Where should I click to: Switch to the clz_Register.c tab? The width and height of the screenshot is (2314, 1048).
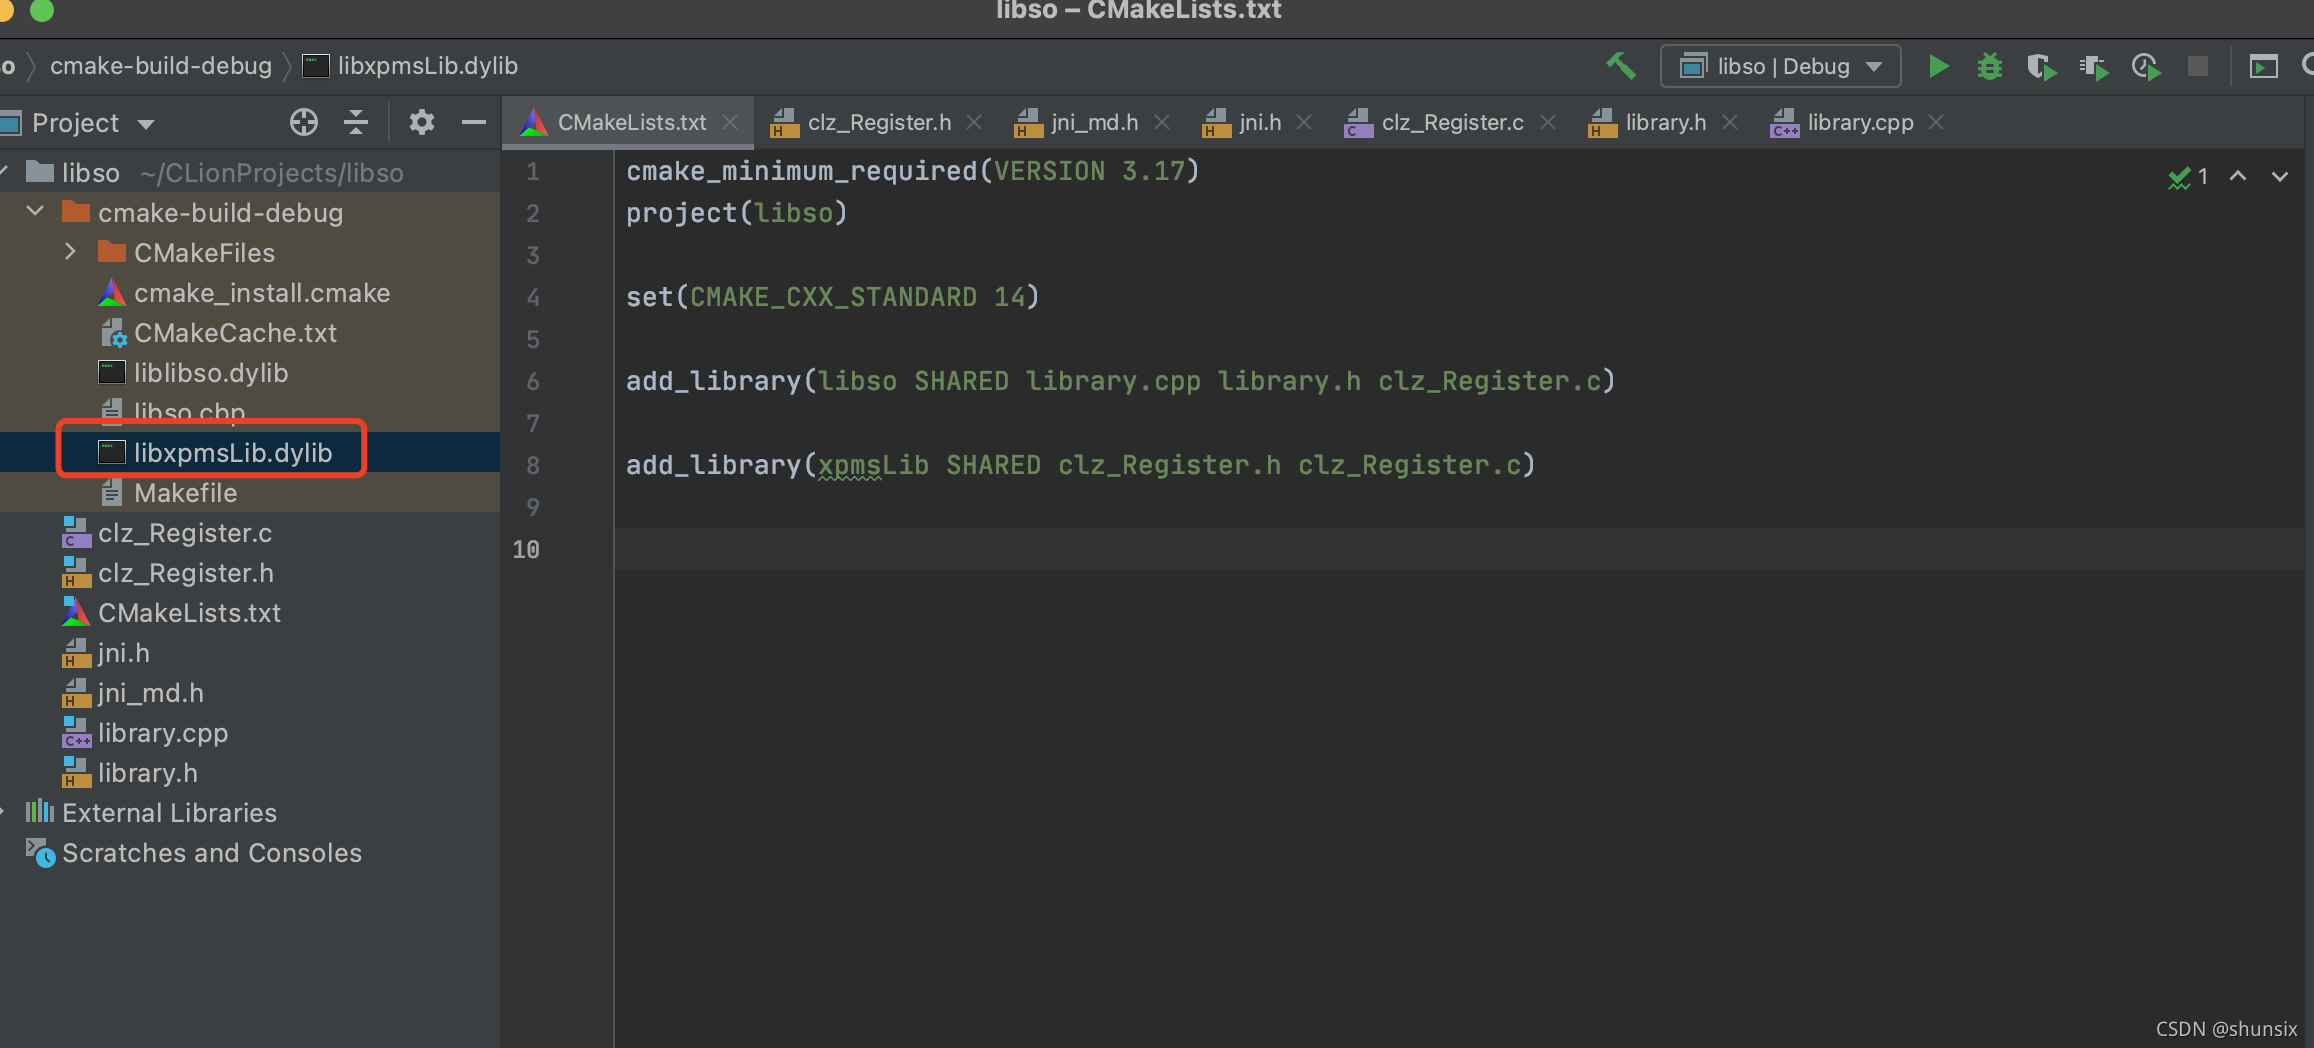[x=1452, y=122]
